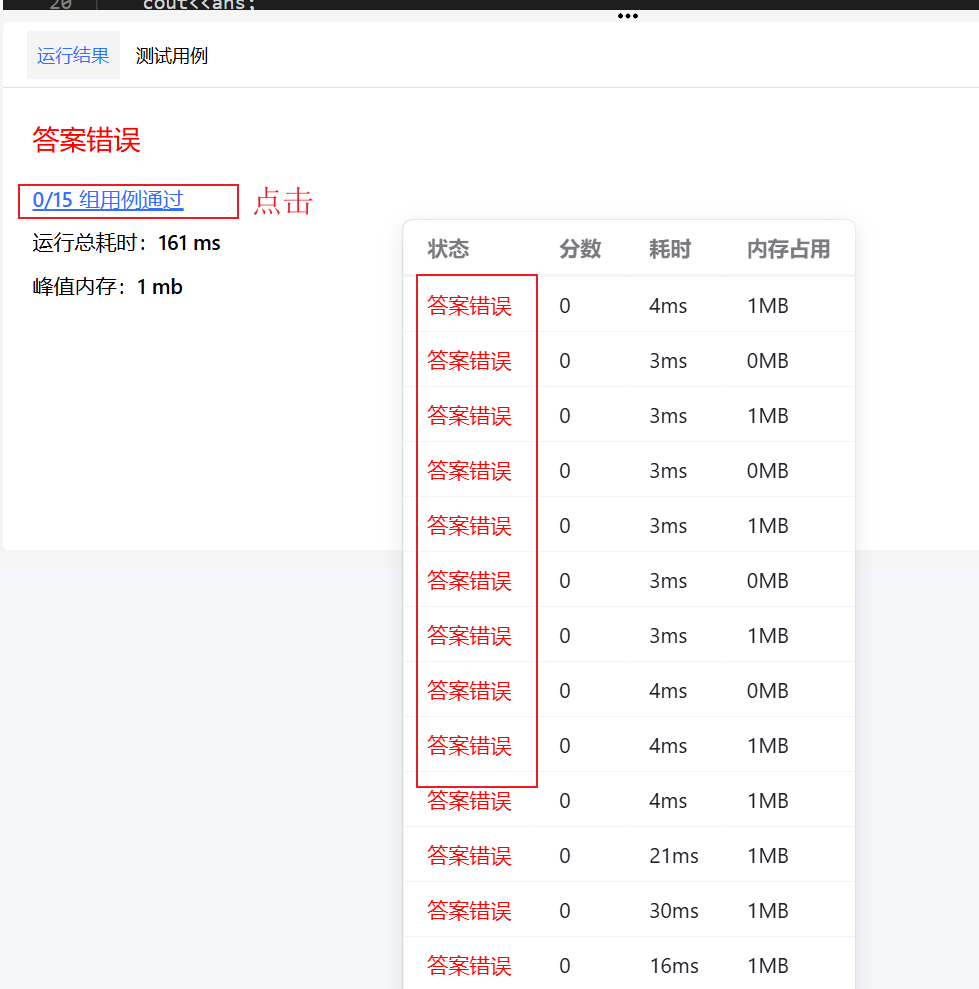Click the large red 答案错误 result heading

pos(86,140)
